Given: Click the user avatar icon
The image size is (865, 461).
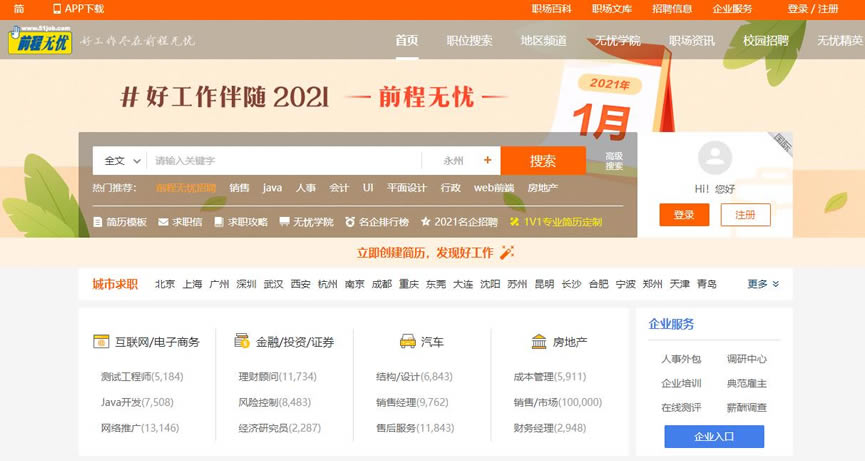Looking at the screenshot, I should 714,157.
